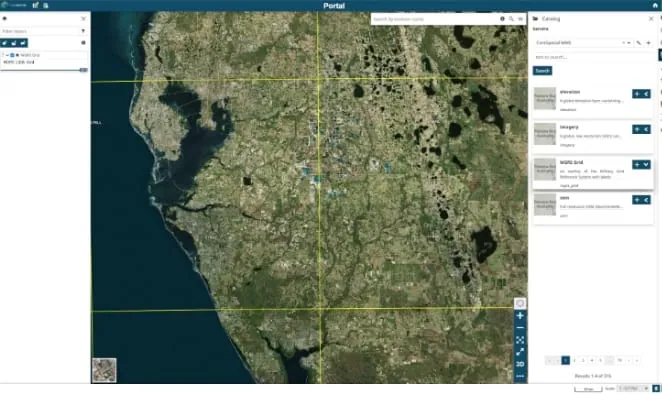Switch the map to 3D mode
The image size is (662, 394).
pos(520,364)
